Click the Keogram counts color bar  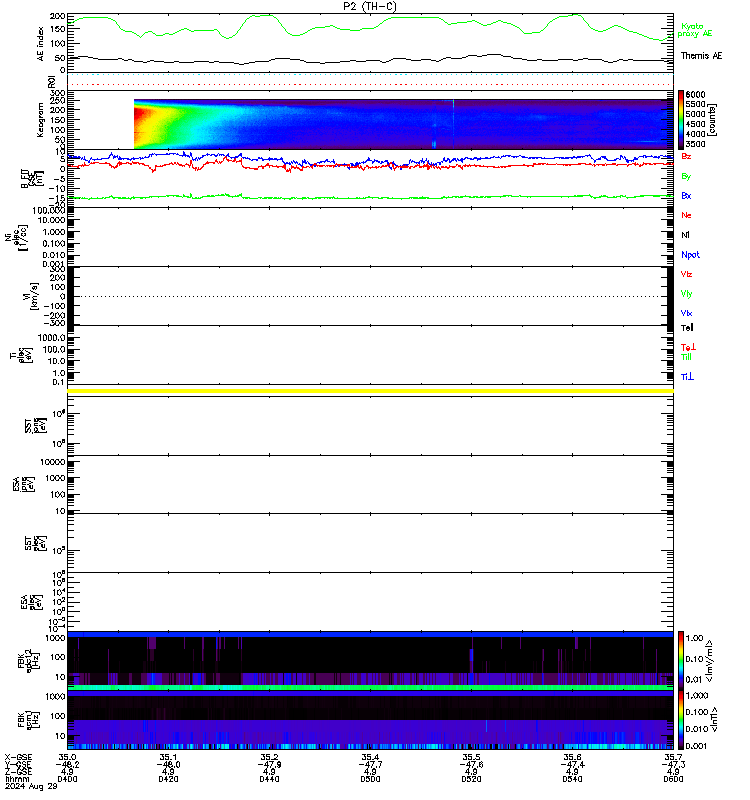(x=681, y=119)
